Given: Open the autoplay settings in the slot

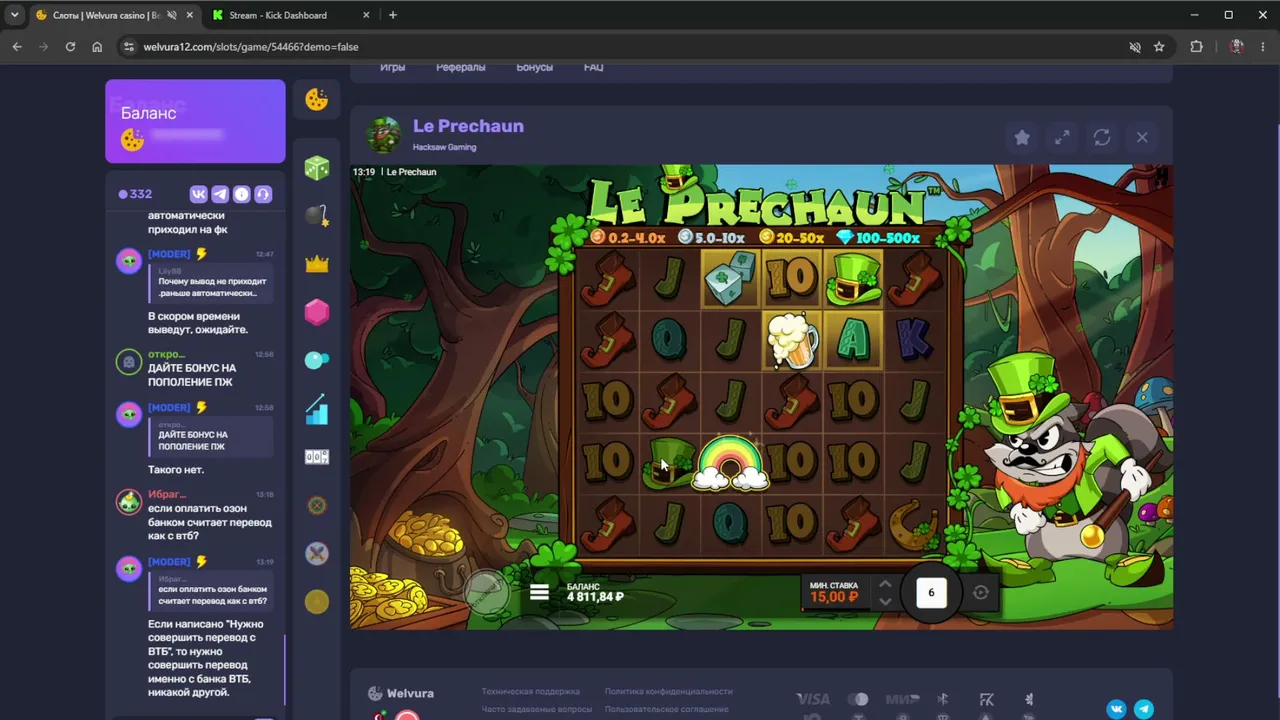Looking at the screenshot, I should click(x=981, y=593).
